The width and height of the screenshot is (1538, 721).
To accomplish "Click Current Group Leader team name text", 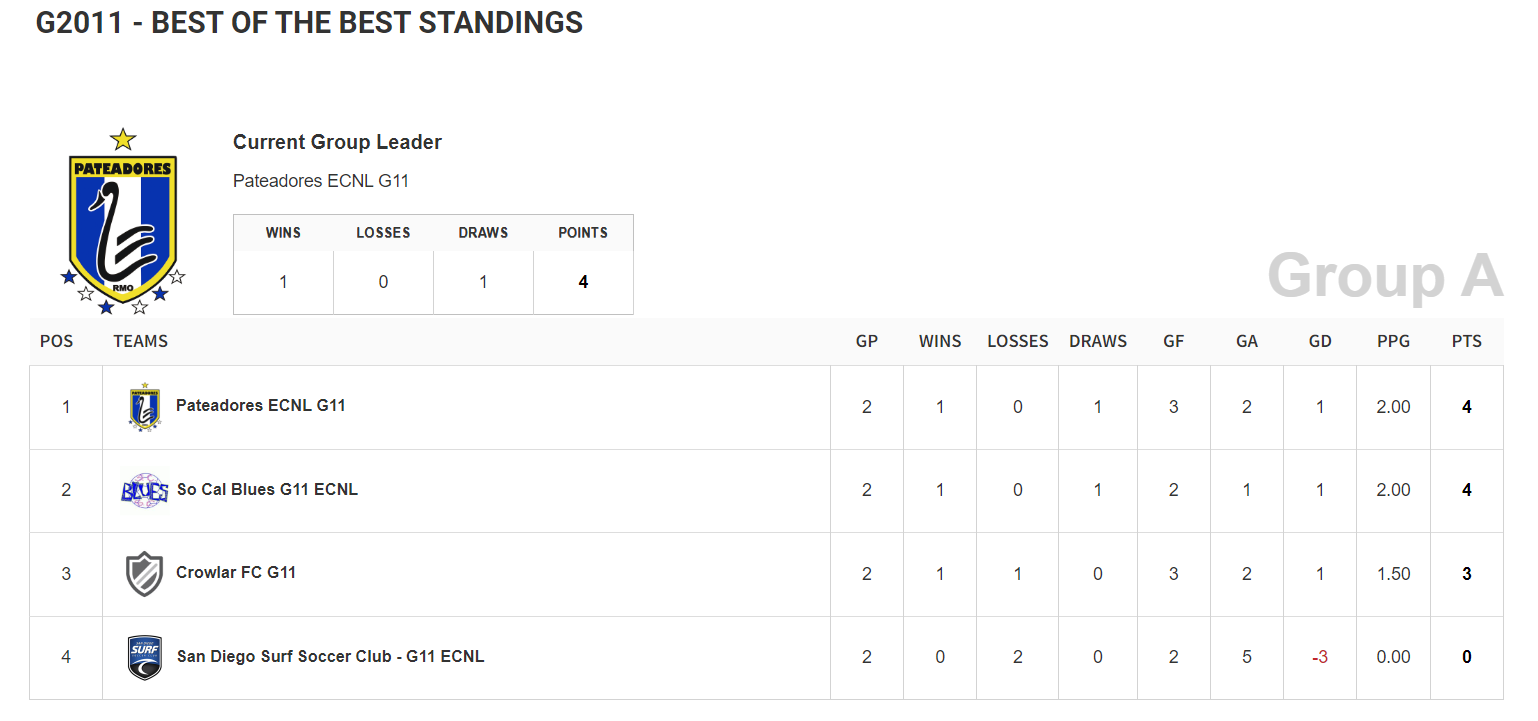I will (x=321, y=181).
